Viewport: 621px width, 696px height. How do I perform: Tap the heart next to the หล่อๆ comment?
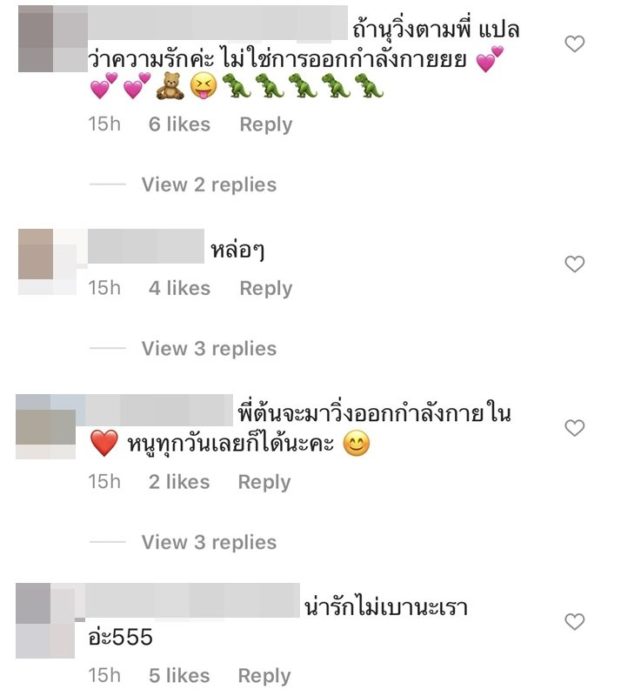[574, 264]
